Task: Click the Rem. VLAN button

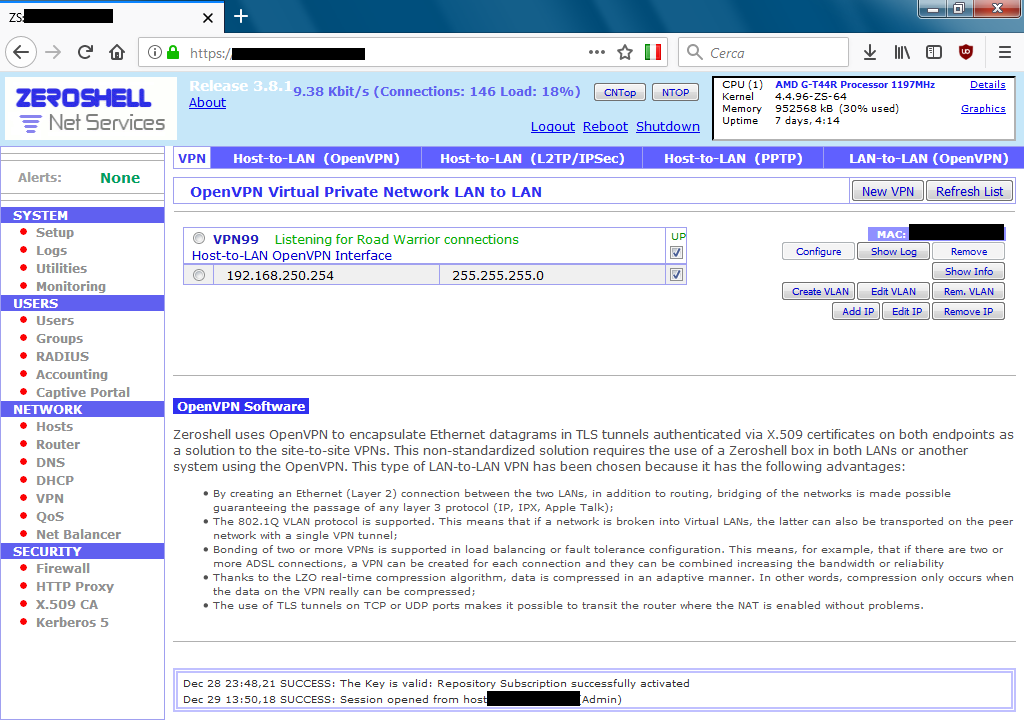Action: (968, 291)
